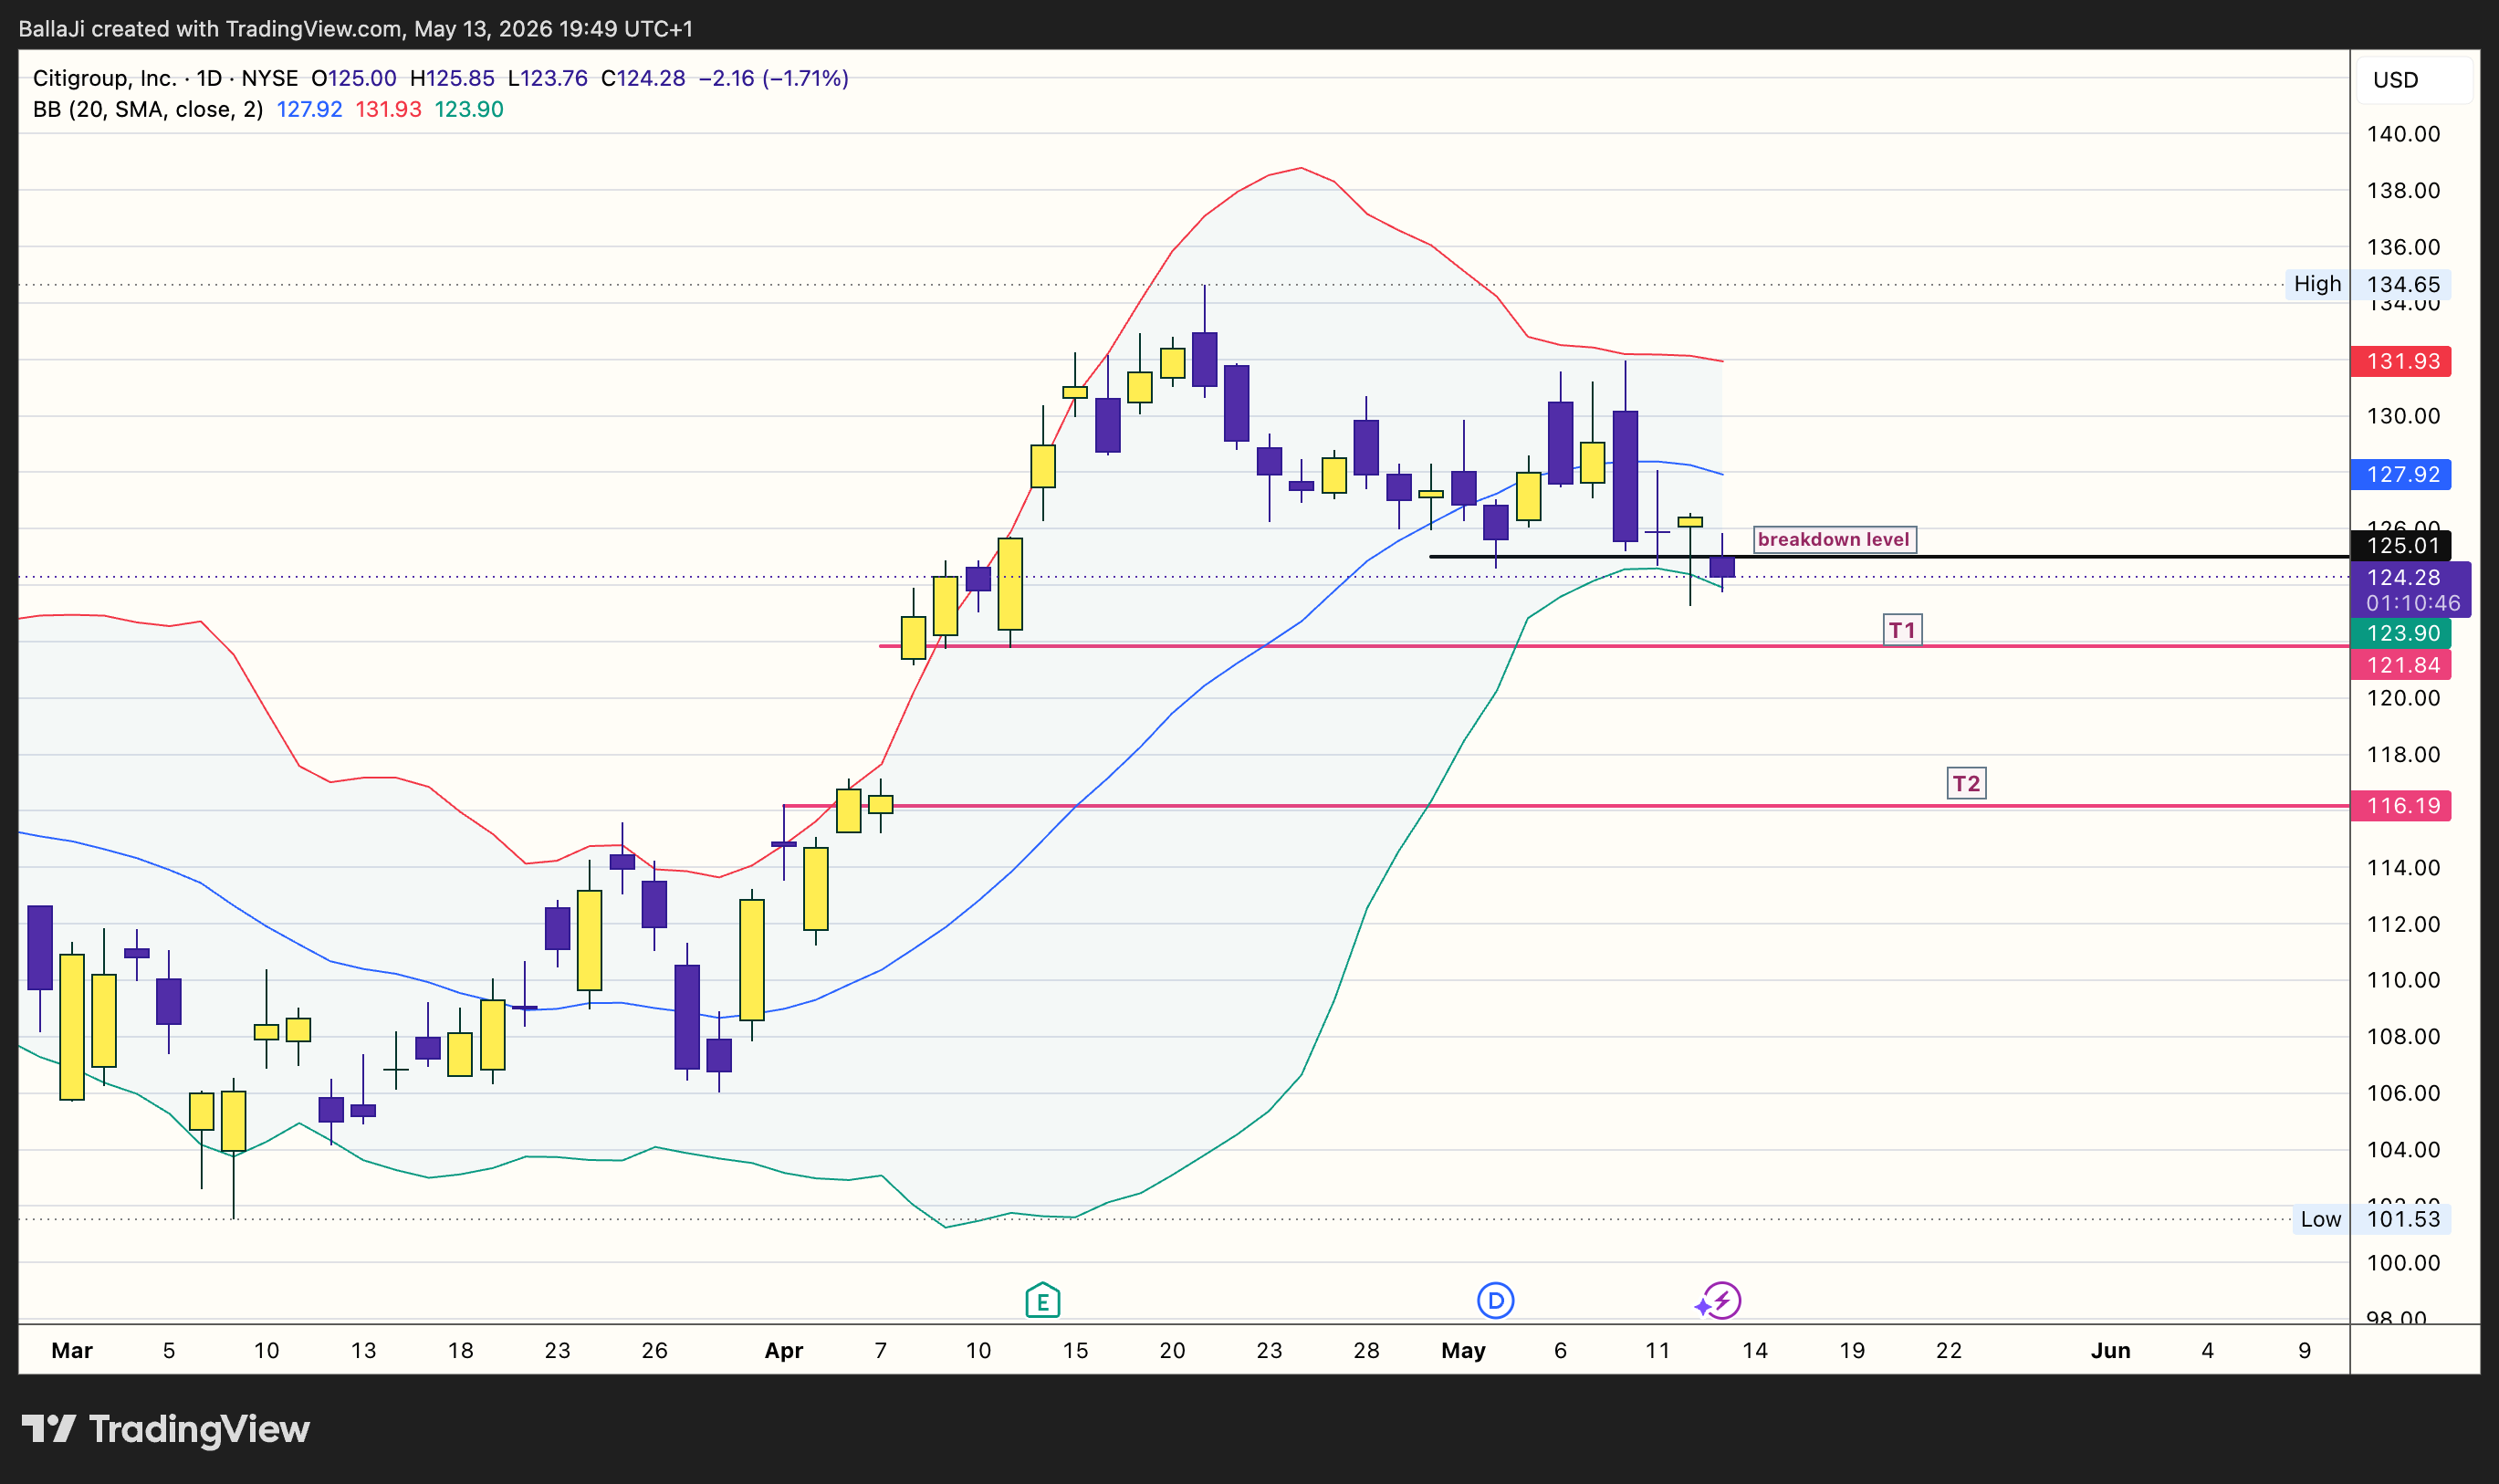The width and height of the screenshot is (2499, 1484).
Task: Click the change value −2.16 (−1.71%)
Action: click(x=773, y=78)
